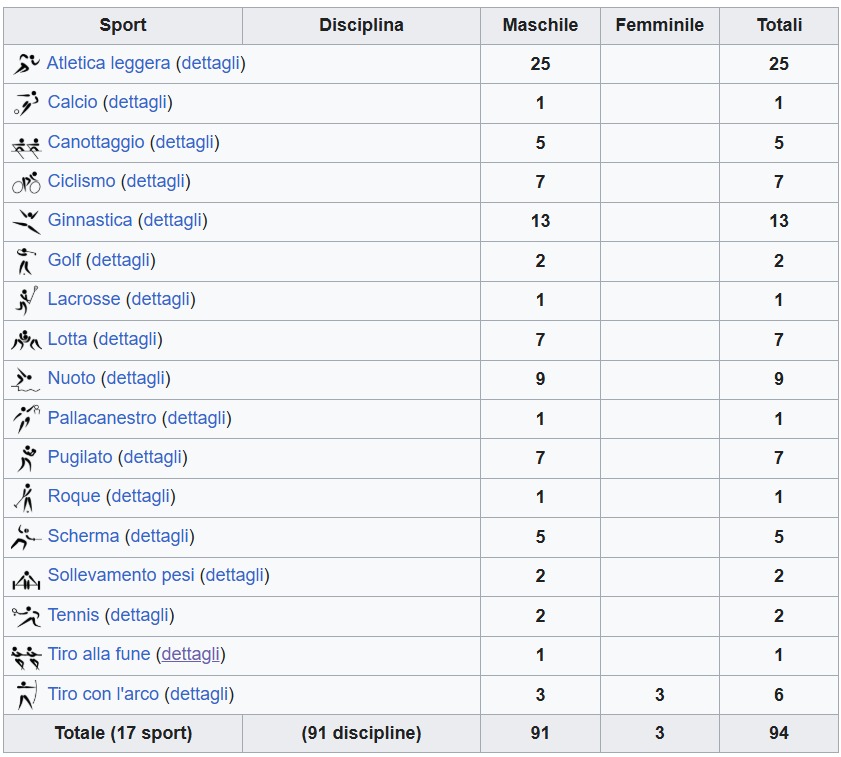This screenshot has height=757, width=841.
Task: Click the cycling (Ciclismo) pictogram
Action: pos(26,182)
